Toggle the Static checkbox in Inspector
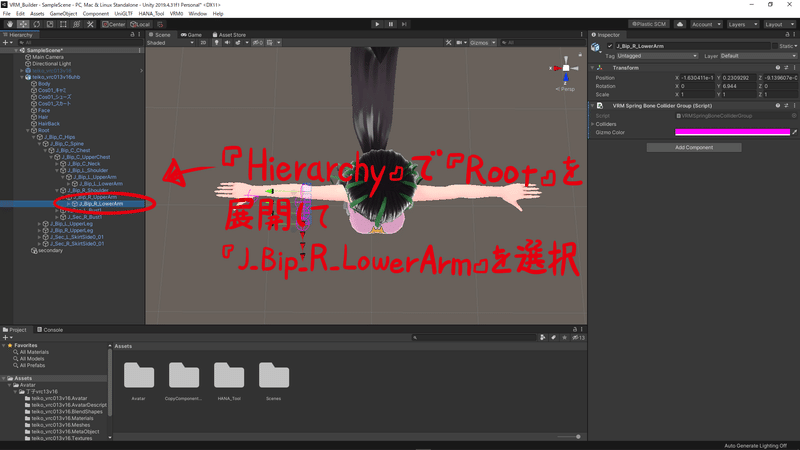The image size is (800, 450). point(774,46)
